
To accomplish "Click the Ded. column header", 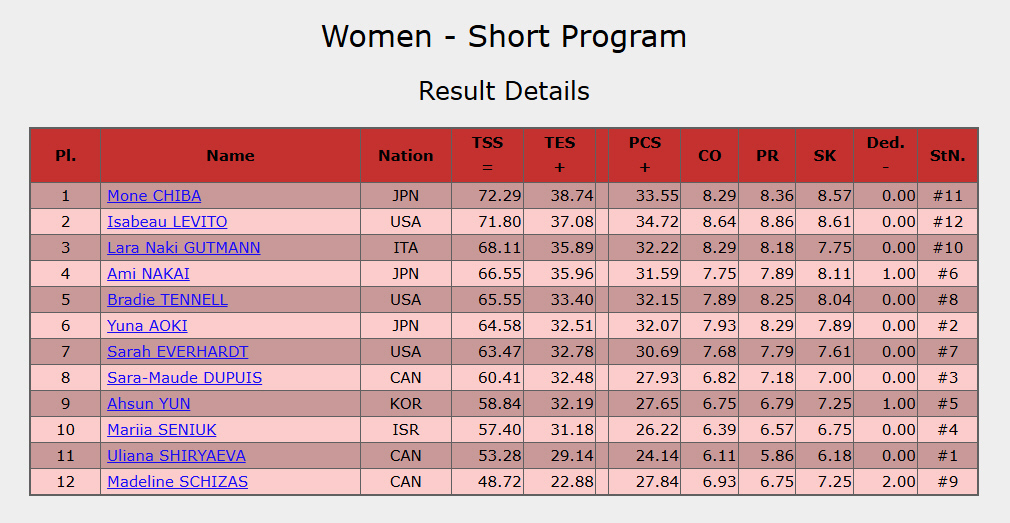I will [x=885, y=155].
